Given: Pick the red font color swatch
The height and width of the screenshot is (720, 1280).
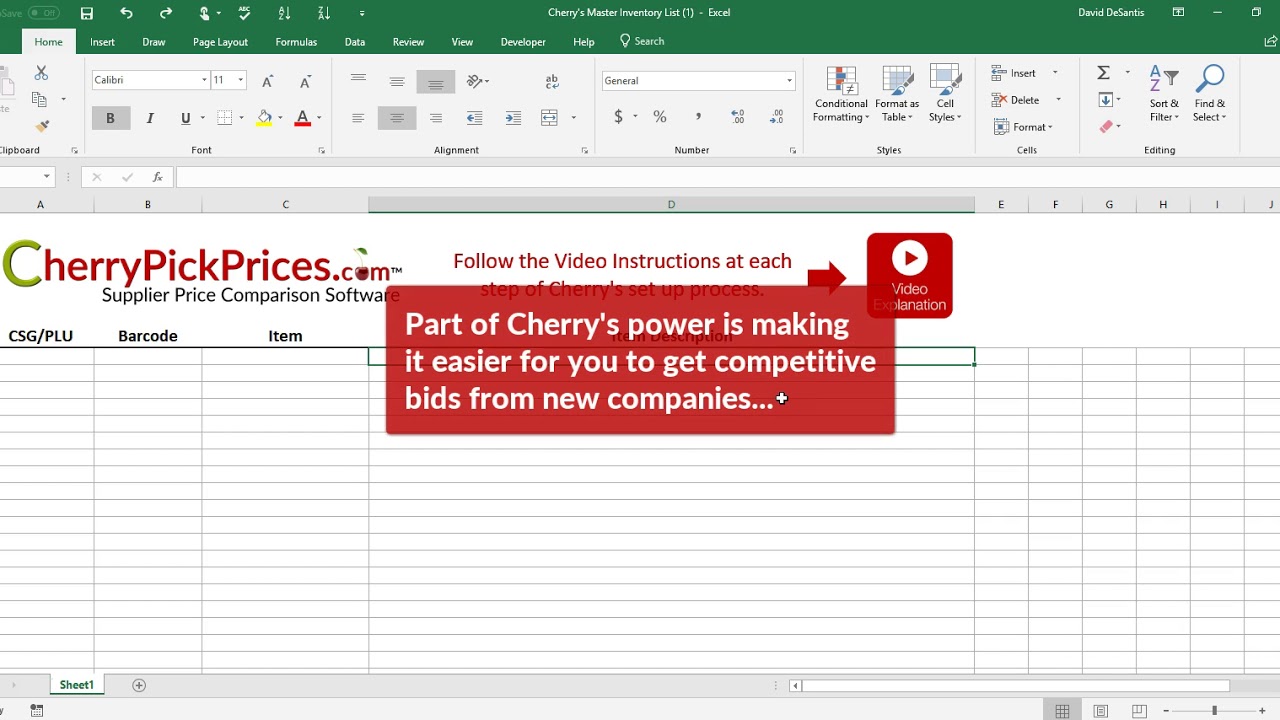Looking at the screenshot, I should pyautogui.click(x=302, y=118).
